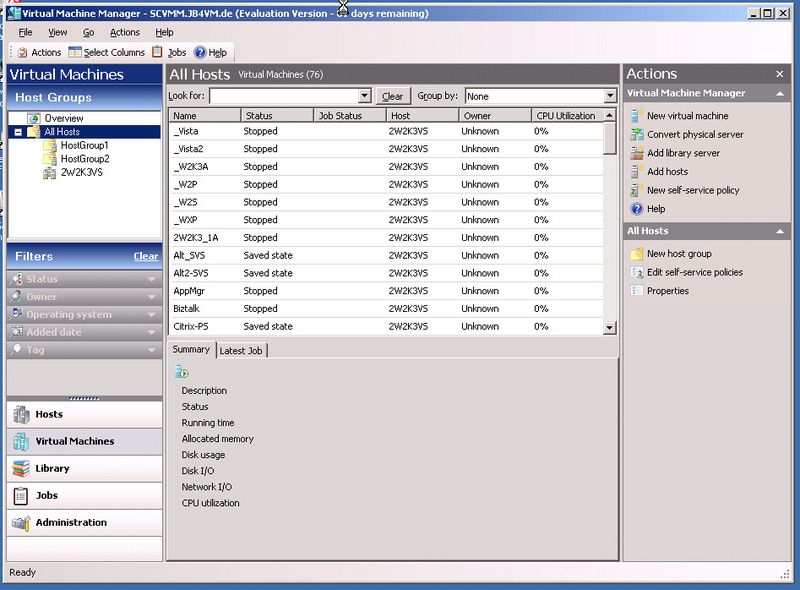The height and width of the screenshot is (590, 800).
Task: Open Jobs from the toolbar clipboard icon
Action: coord(158,52)
